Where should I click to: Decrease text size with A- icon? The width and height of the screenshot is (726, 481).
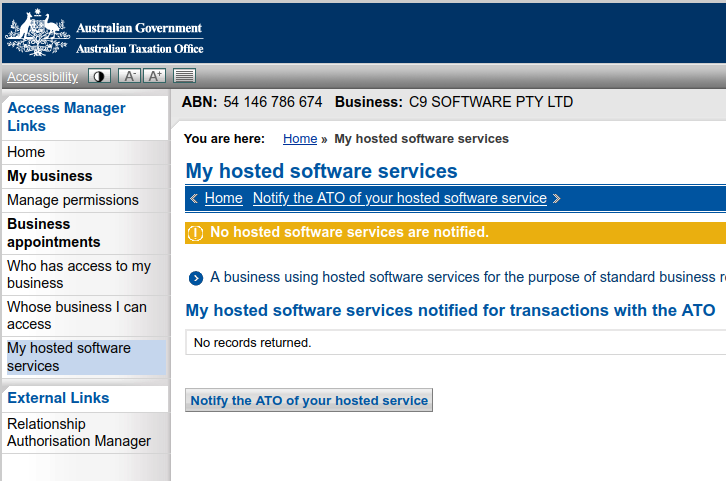point(129,76)
